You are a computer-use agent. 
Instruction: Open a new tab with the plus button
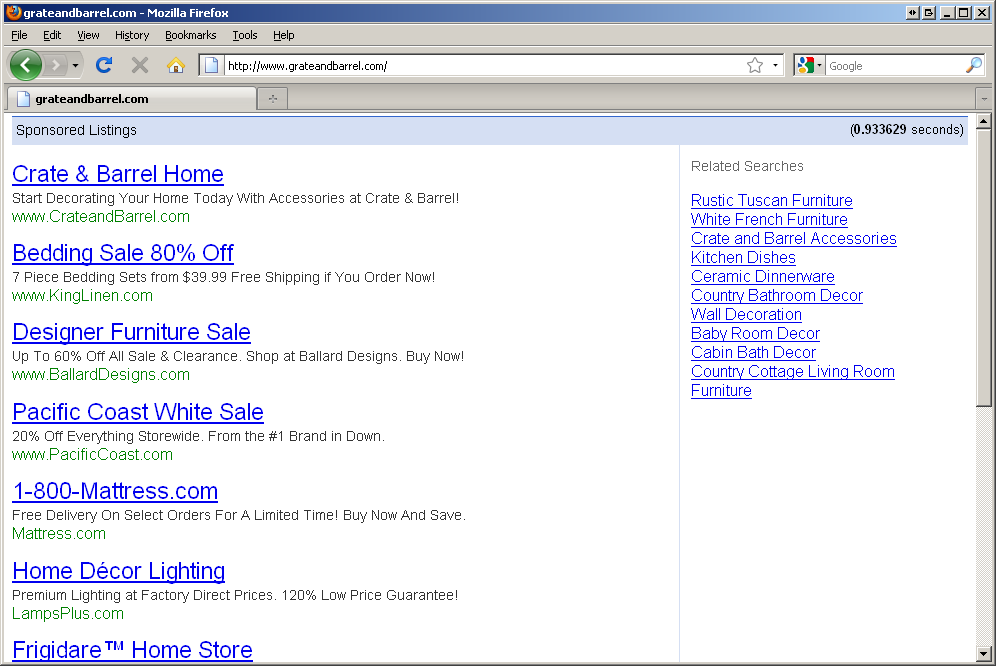coord(273,99)
